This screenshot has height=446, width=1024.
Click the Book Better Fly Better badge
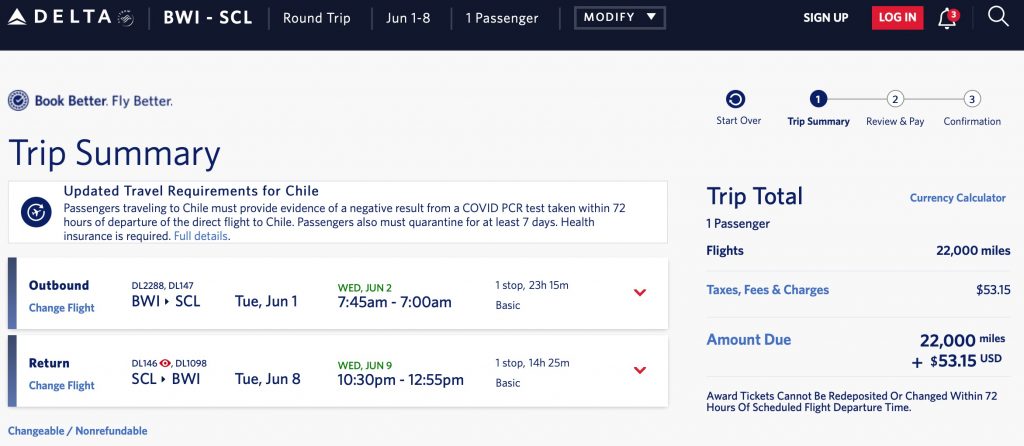tap(90, 101)
